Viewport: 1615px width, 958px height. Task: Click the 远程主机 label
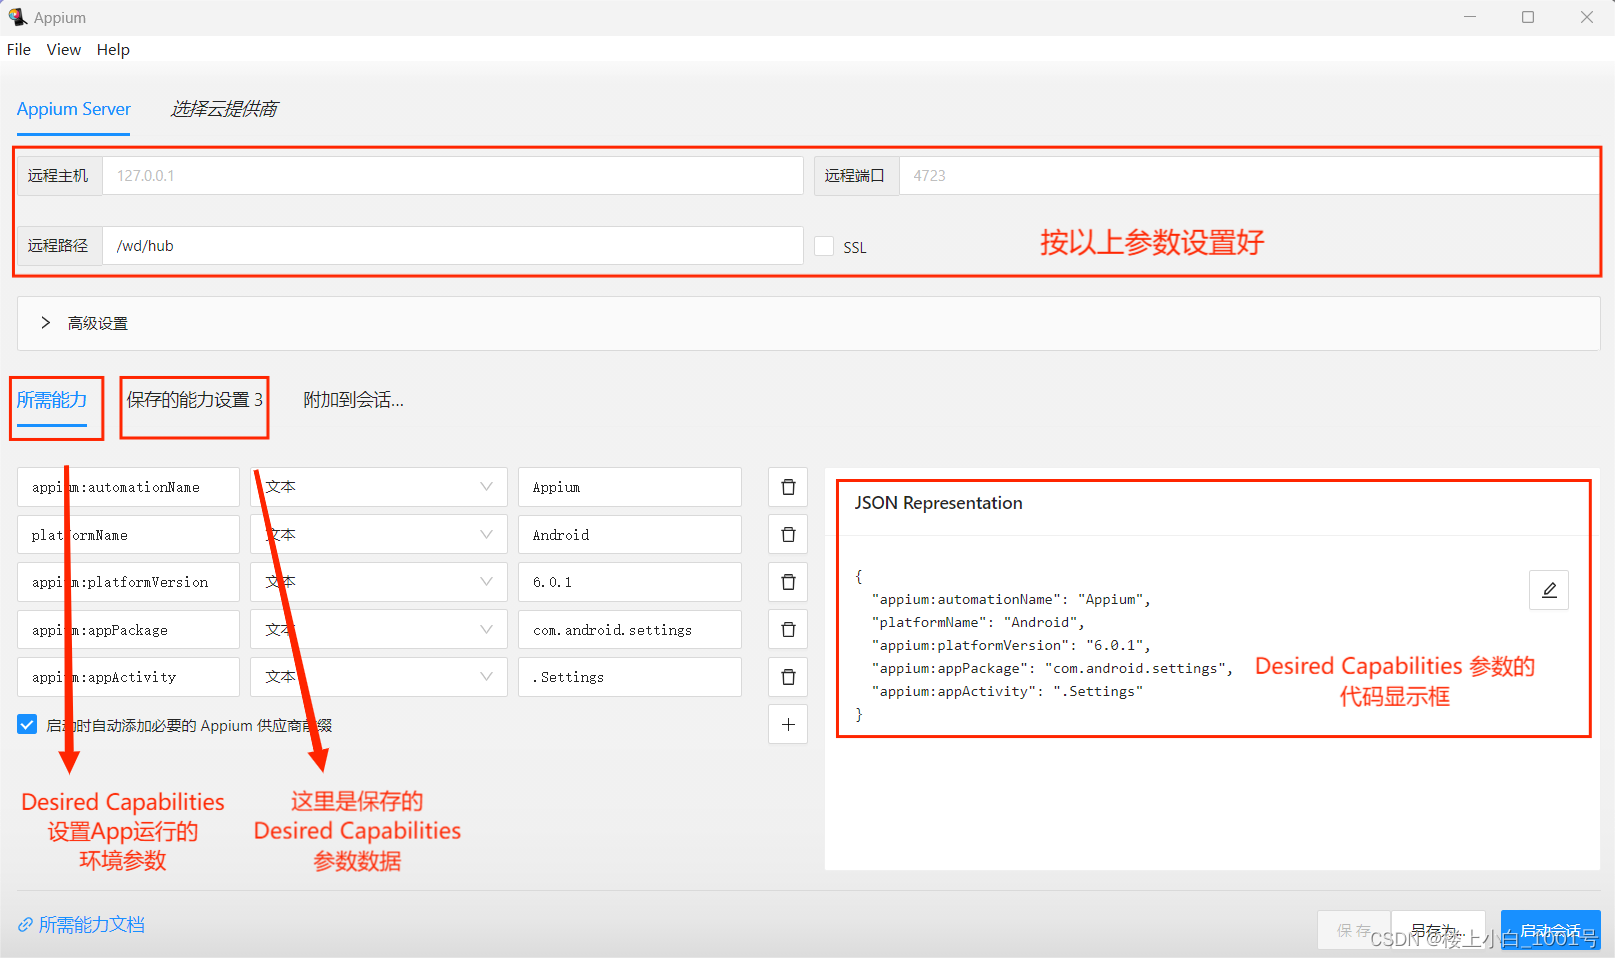coord(59,175)
